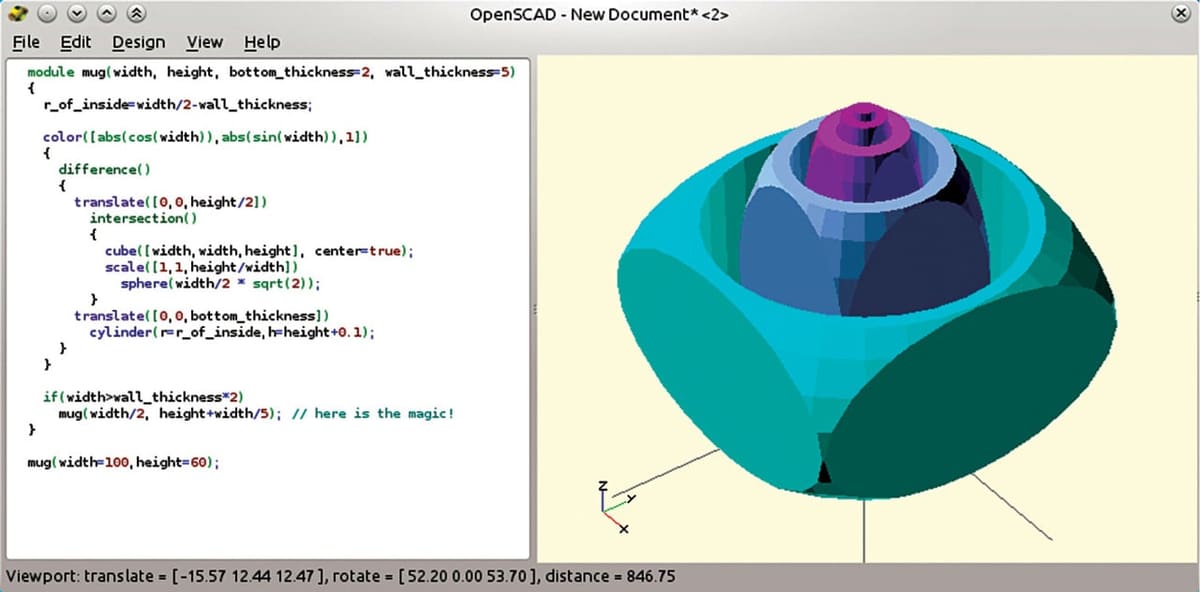Viewport: 1200px width, 592px height.
Task: Open the File menu
Action: (25, 42)
